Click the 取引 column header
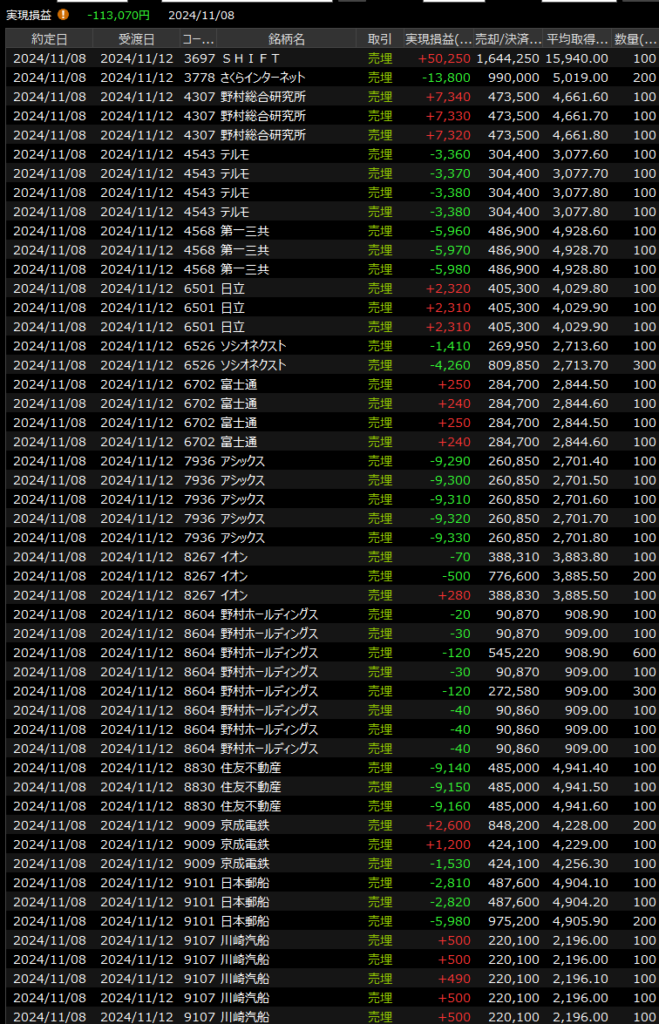 click(380, 39)
